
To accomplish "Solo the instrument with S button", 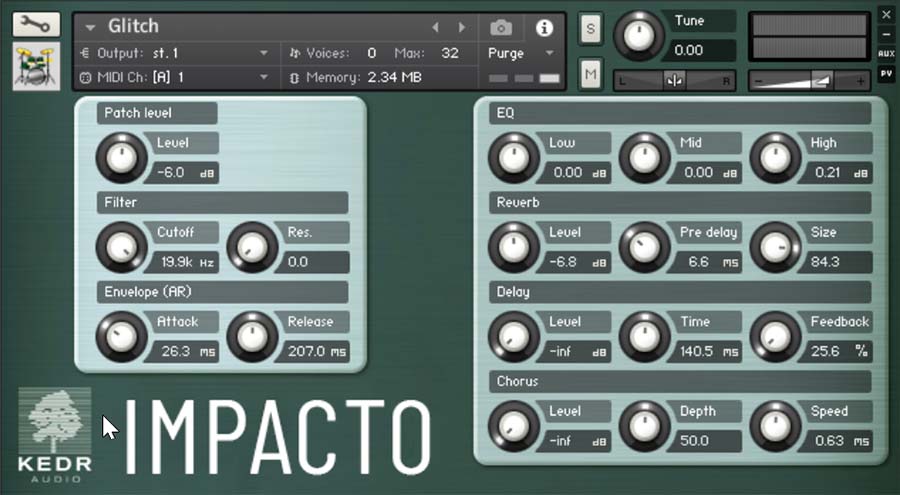I will [591, 28].
